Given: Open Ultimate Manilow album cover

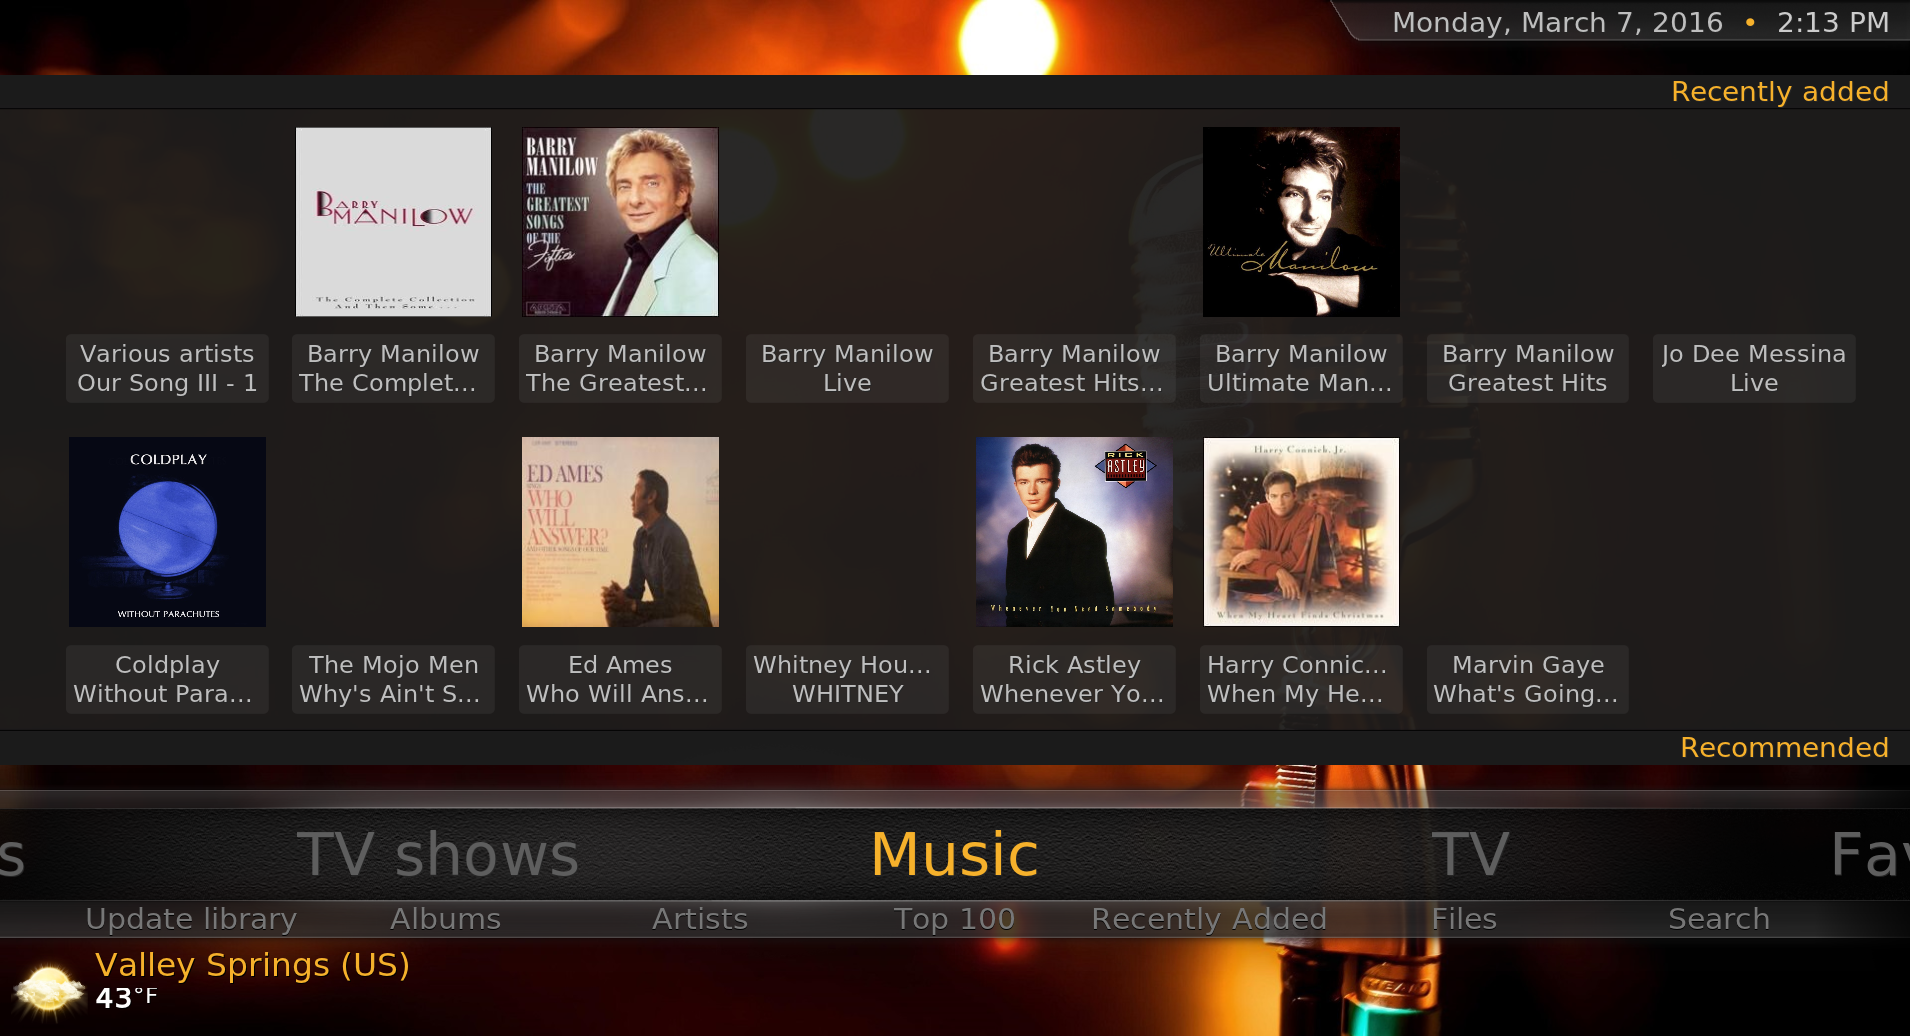Looking at the screenshot, I should coord(1301,222).
